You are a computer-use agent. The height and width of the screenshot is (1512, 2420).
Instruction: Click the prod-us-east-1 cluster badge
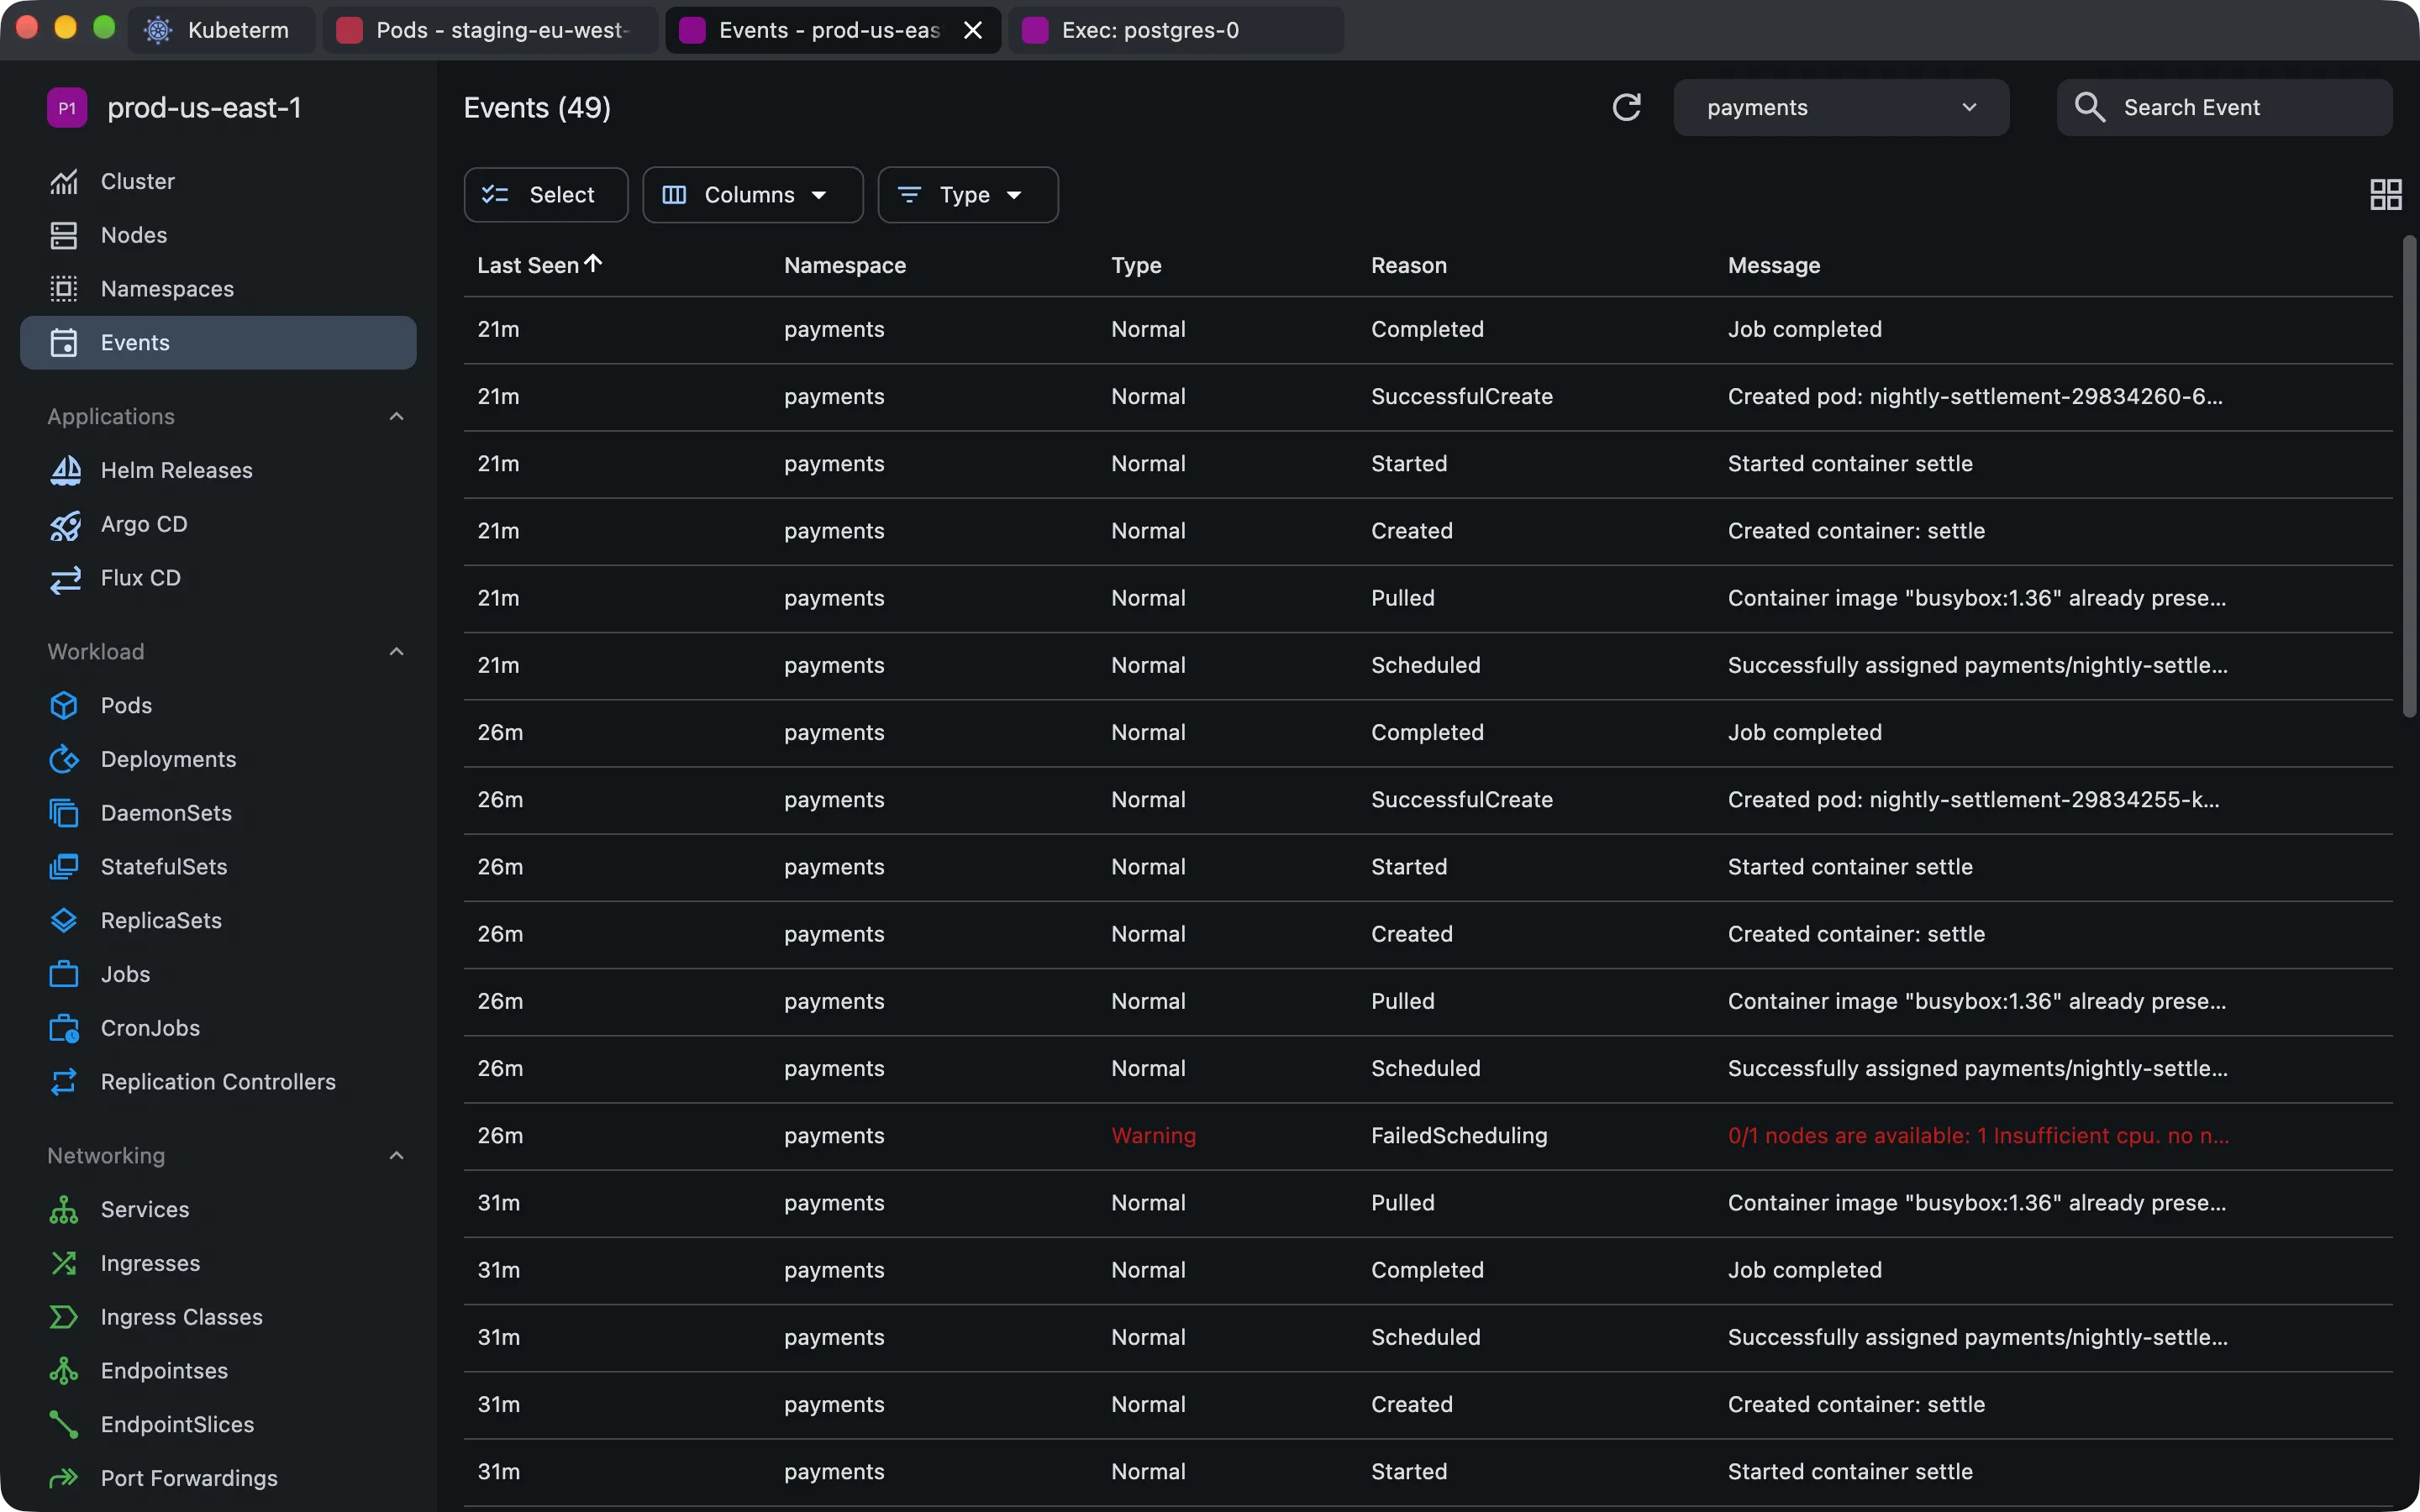pos(67,107)
